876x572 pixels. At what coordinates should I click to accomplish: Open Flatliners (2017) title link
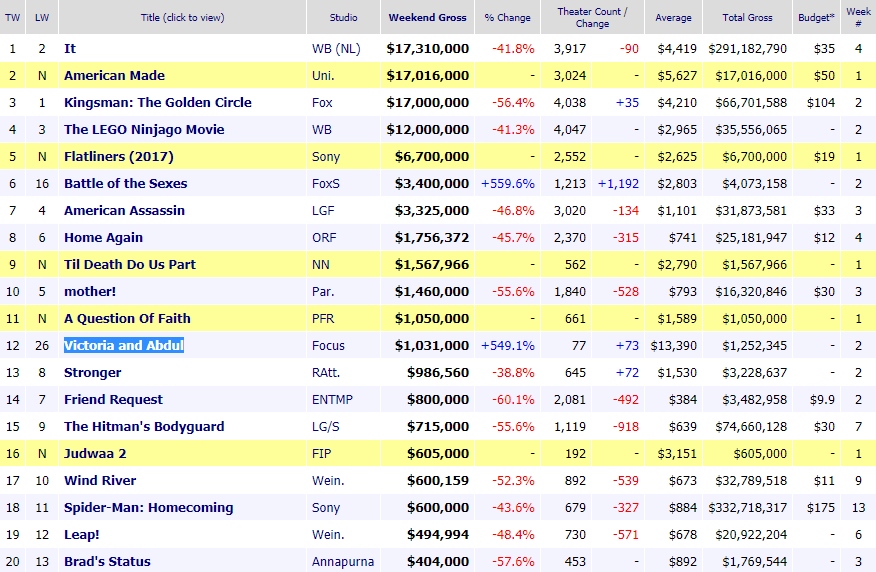click(119, 156)
